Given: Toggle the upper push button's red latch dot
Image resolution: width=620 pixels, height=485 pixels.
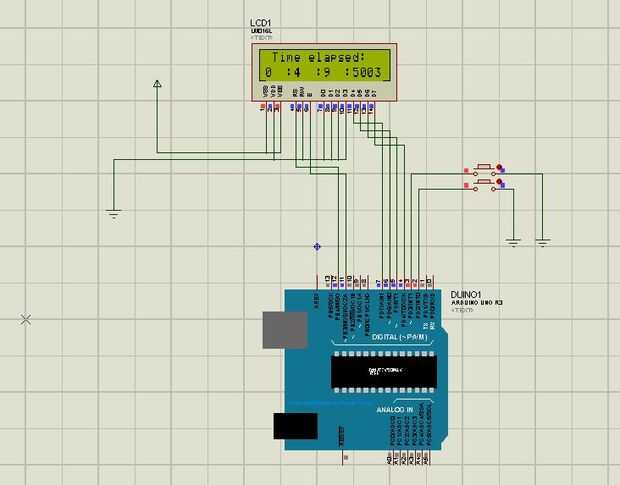Looking at the screenshot, I should coord(499,167).
